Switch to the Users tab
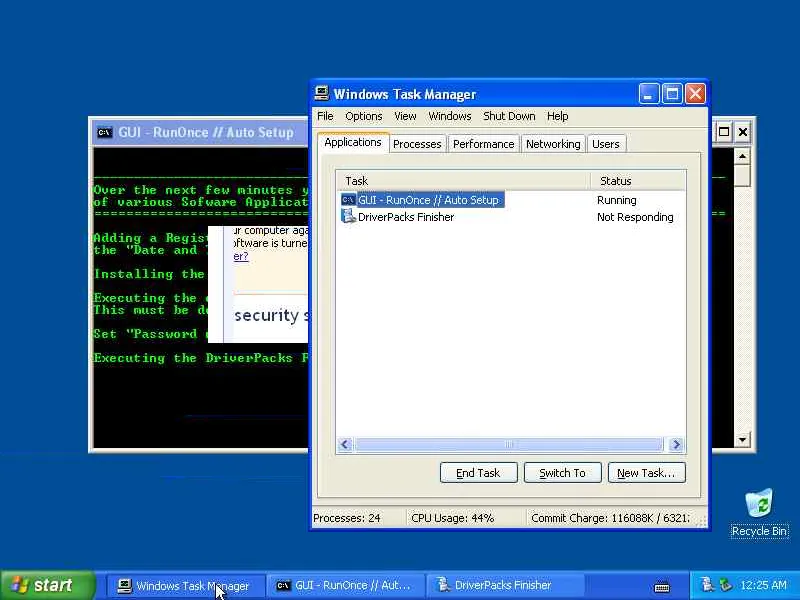This screenshot has width=800, height=600. pyautogui.click(x=606, y=144)
